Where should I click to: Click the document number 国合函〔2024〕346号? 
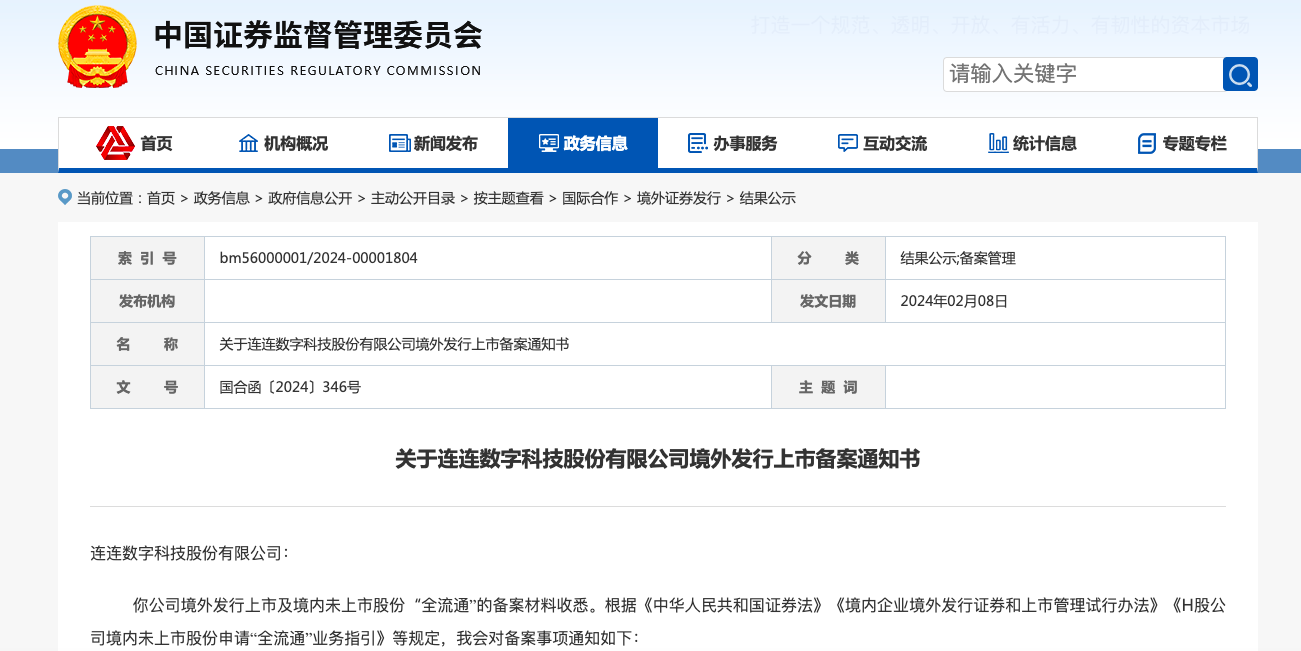(290, 387)
